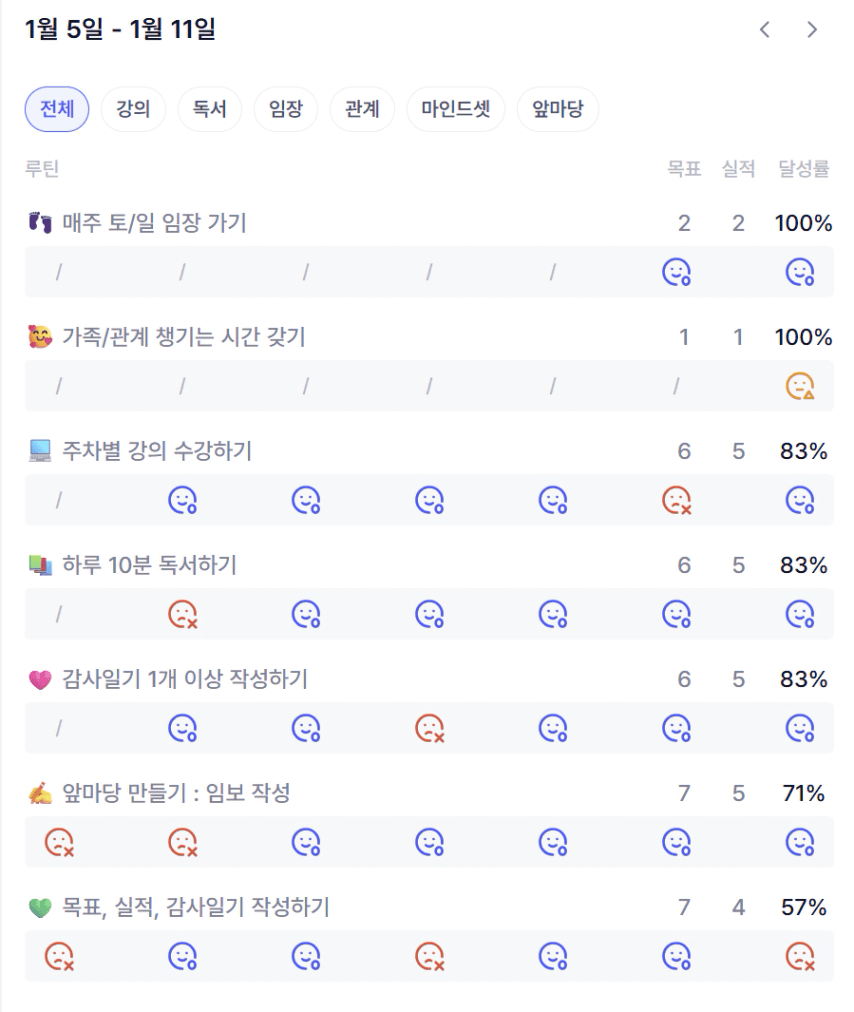Click the 1월 5일 - 1월 11일 date range heading

pos(120,30)
